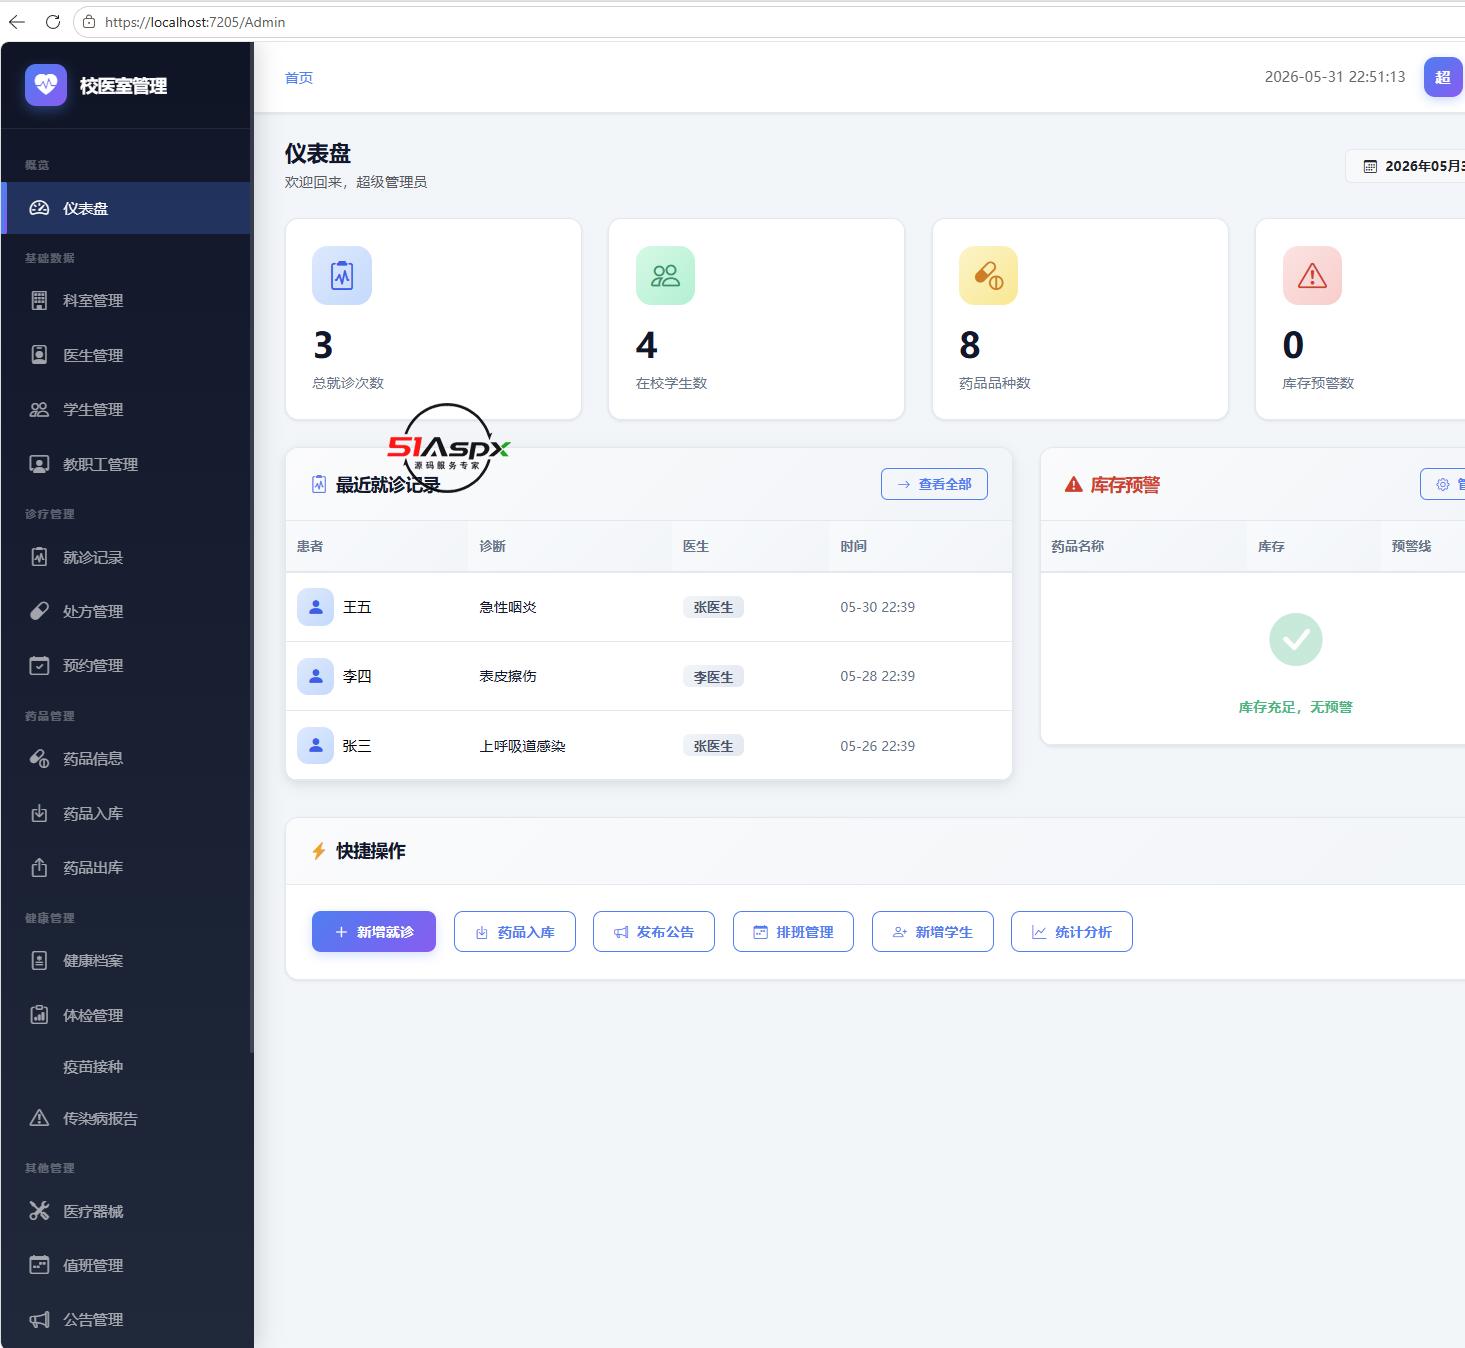Click the 药品入库 quick action button
Viewport: 1465px width, 1348px height.
pyautogui.click(x=515, y=931)
